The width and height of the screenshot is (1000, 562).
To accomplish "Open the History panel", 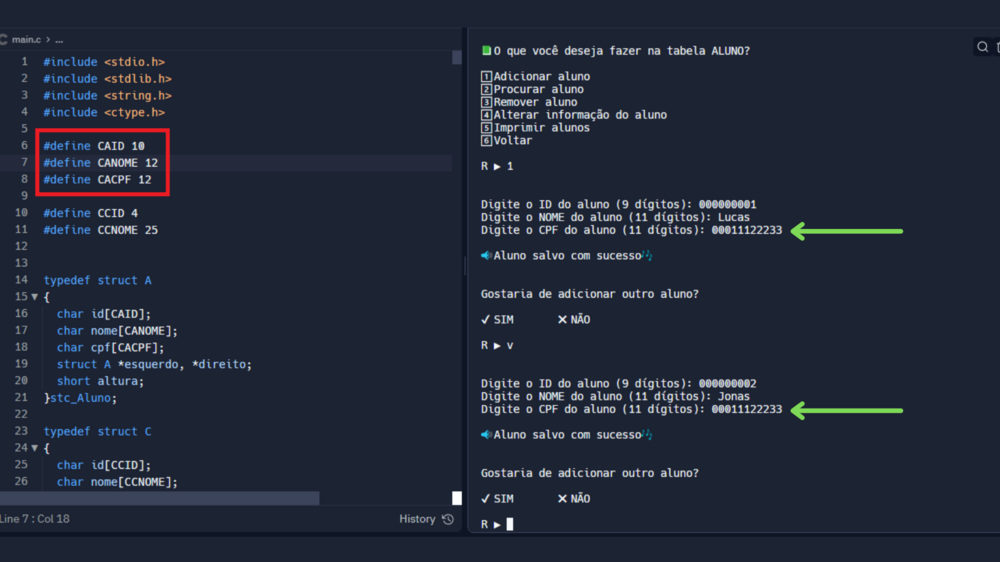I will point(417,519).
